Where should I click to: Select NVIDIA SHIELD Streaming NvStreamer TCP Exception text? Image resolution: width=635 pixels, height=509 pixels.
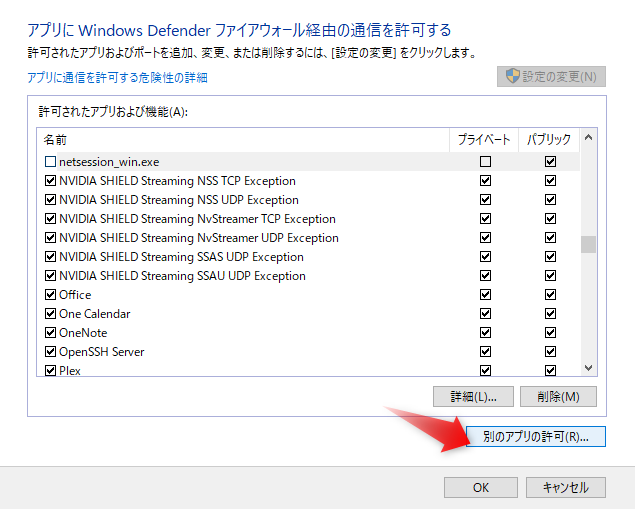tap(197, 219)
